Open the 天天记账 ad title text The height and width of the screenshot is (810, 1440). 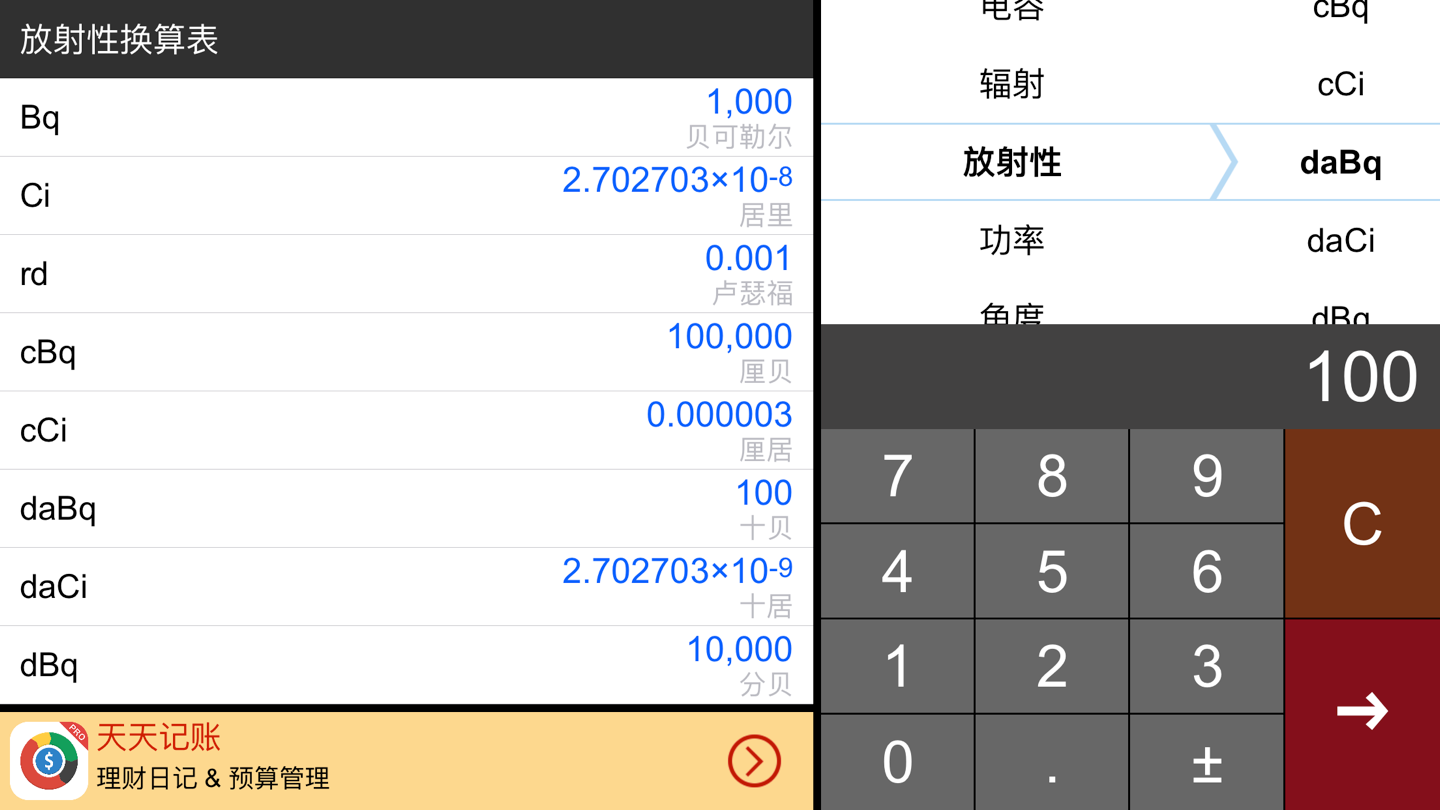click(158, 738)
